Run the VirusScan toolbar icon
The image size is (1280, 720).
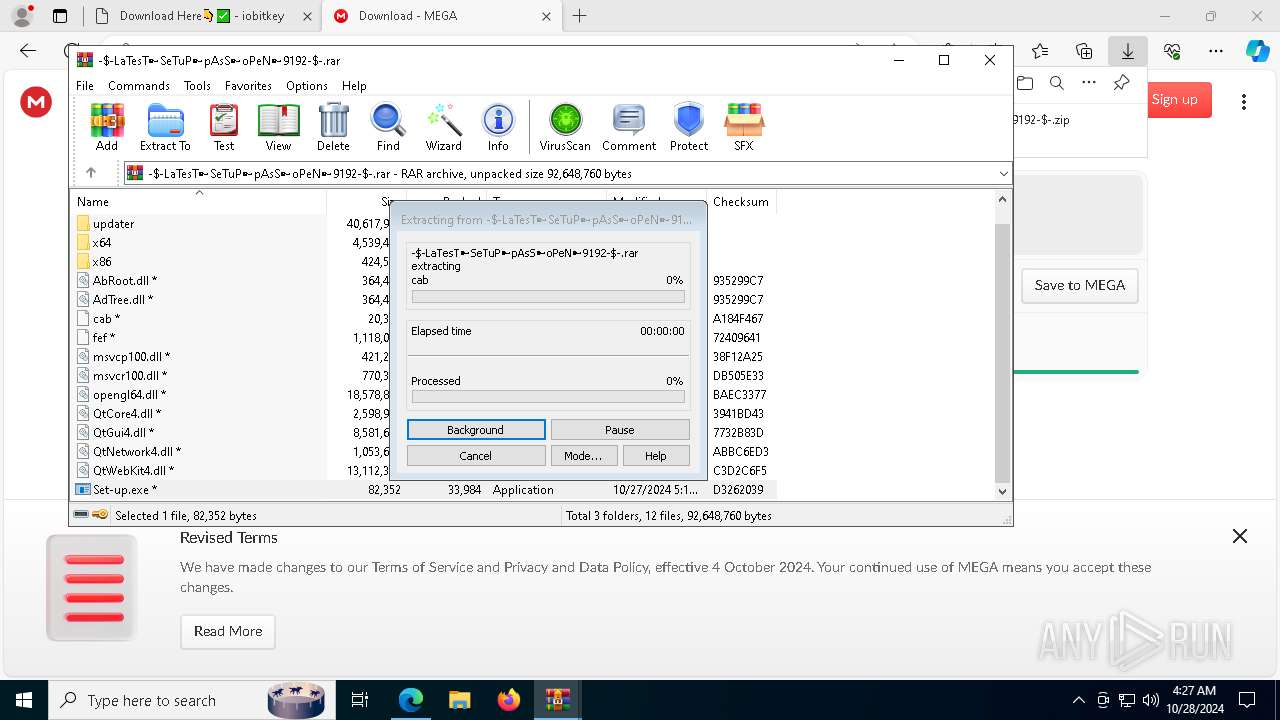click(565, 127)
